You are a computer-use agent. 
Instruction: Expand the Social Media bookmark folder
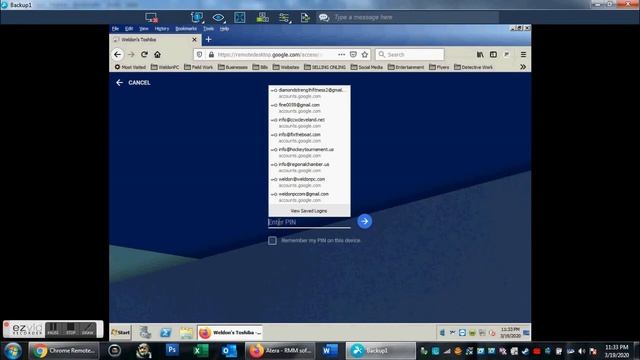click(367, 67)
